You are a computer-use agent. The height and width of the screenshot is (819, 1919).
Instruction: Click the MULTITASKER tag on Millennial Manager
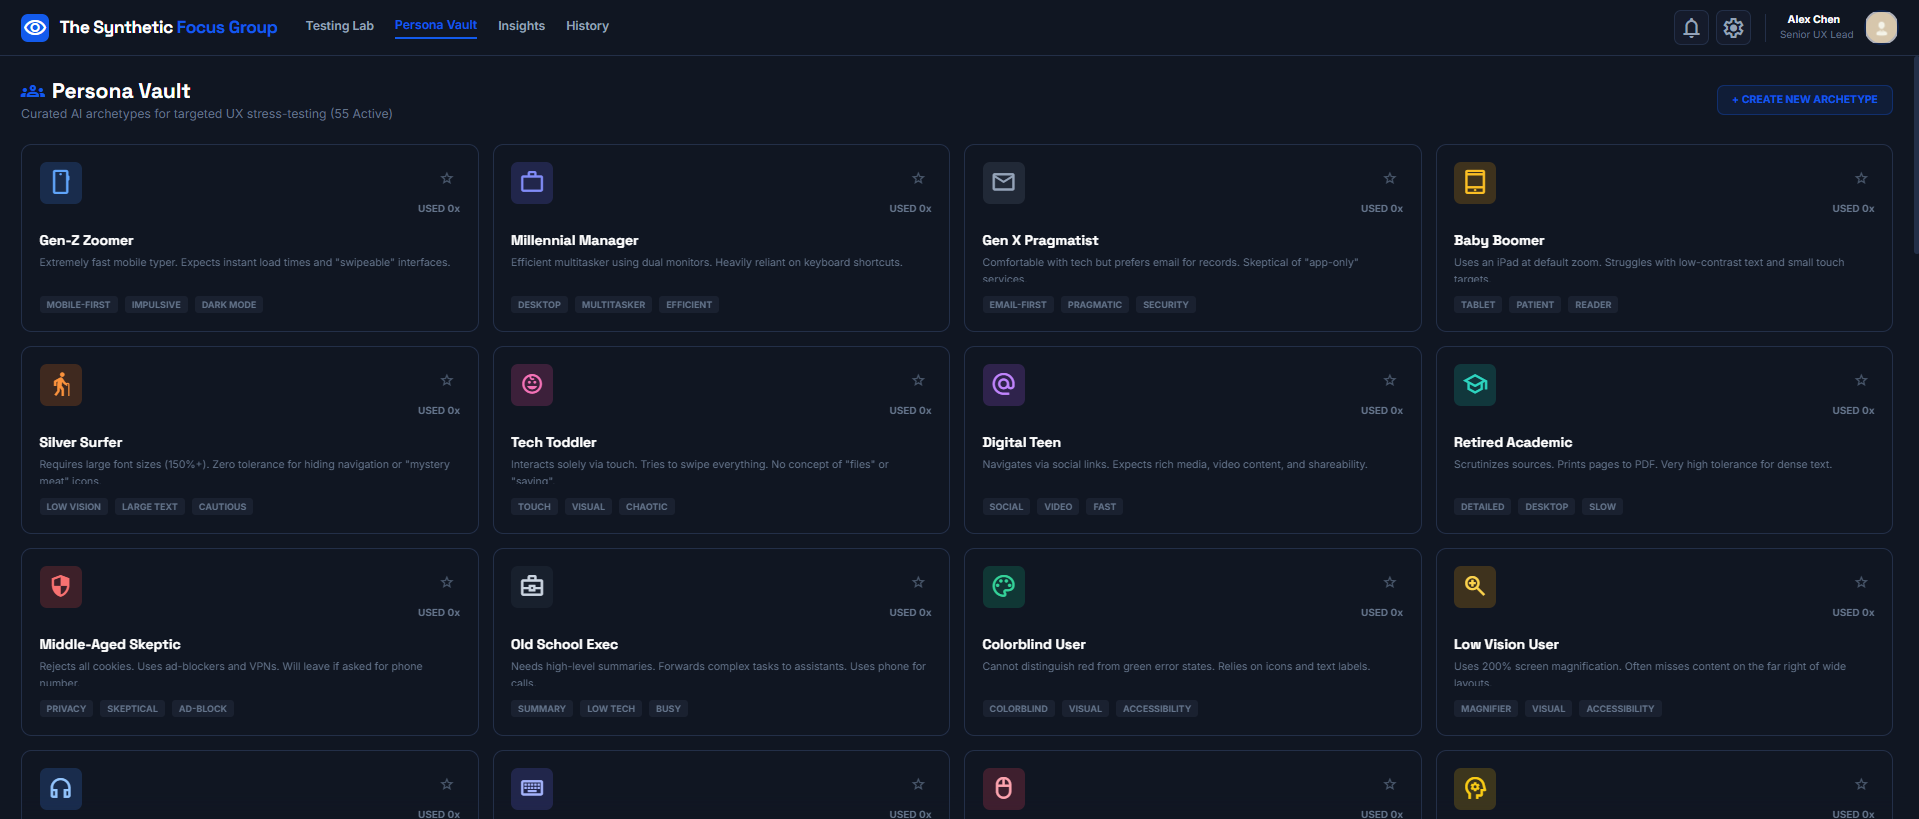pos(613,305)
